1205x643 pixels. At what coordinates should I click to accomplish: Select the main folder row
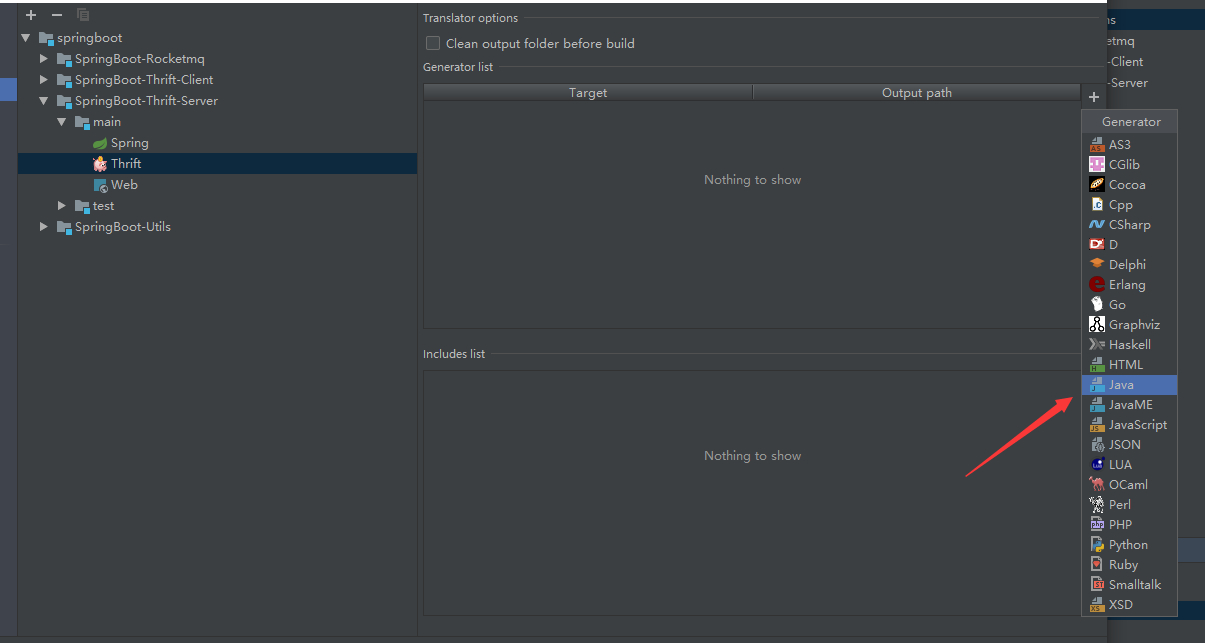pyautogui.click(x=217, y=122)
